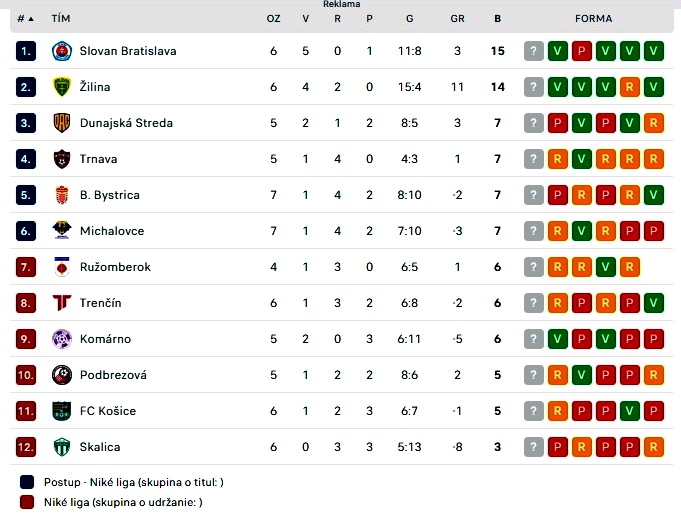681x517 pixels.
Task: Click the Trnava team name
Action: pos(99,159)
